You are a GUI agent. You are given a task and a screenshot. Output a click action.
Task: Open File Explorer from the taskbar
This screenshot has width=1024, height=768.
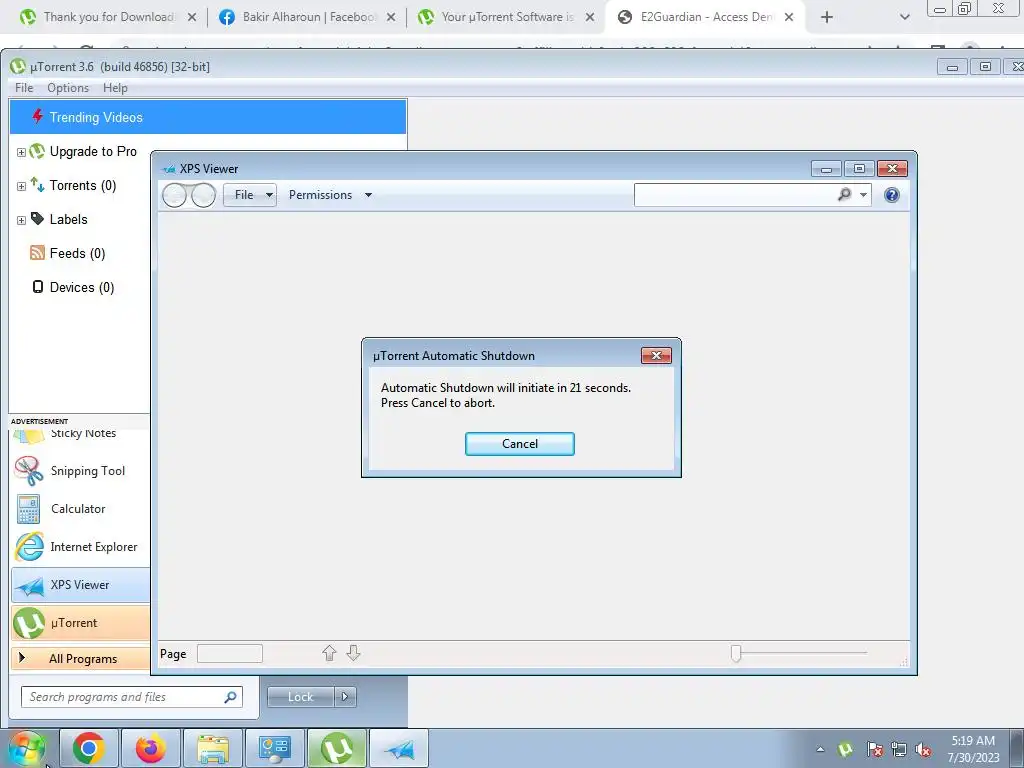(213, 748)
